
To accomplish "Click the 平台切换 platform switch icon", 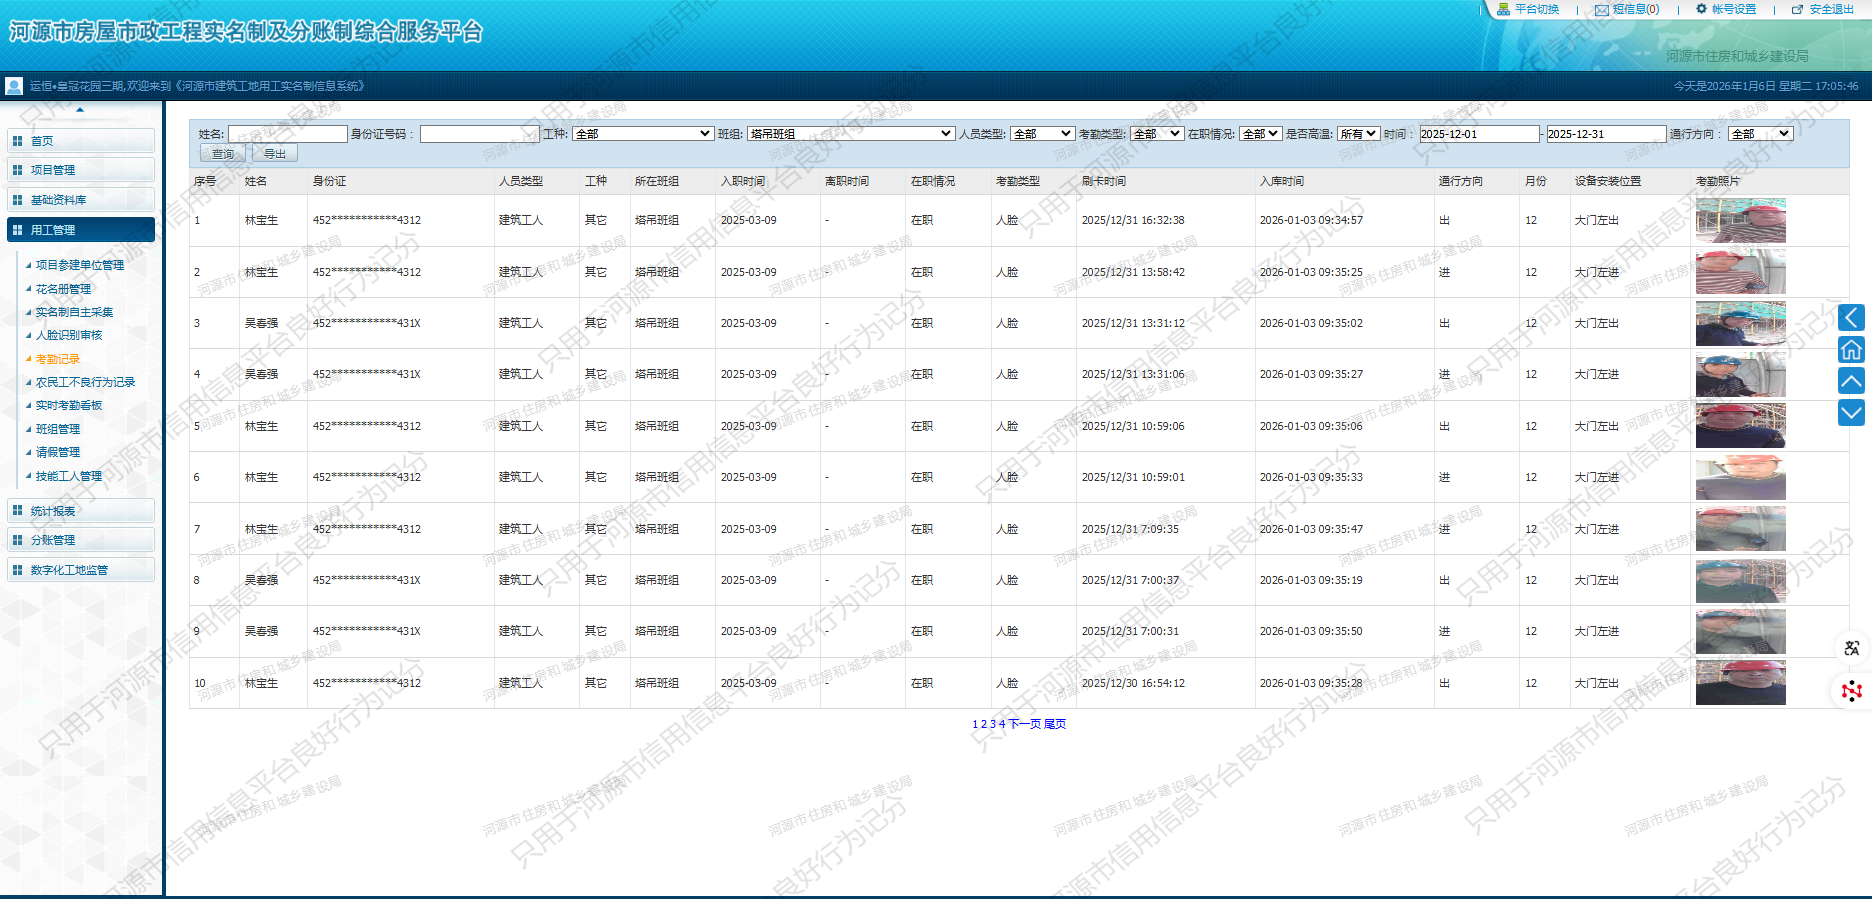I will 1503,9.
